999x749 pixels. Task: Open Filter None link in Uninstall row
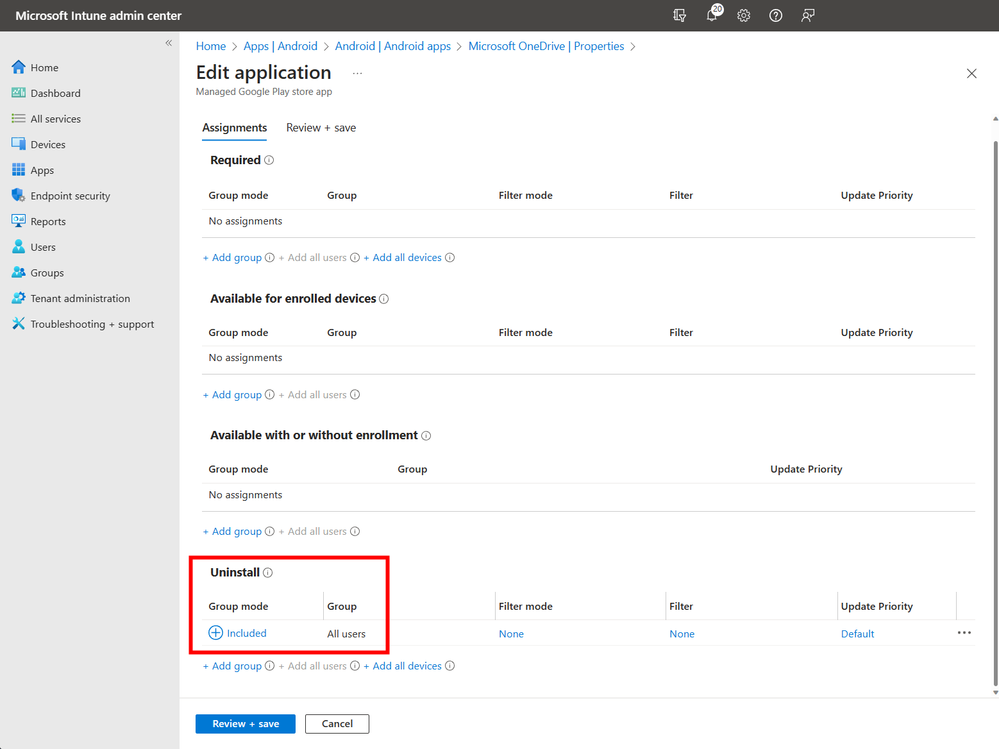tap(682, 634)
